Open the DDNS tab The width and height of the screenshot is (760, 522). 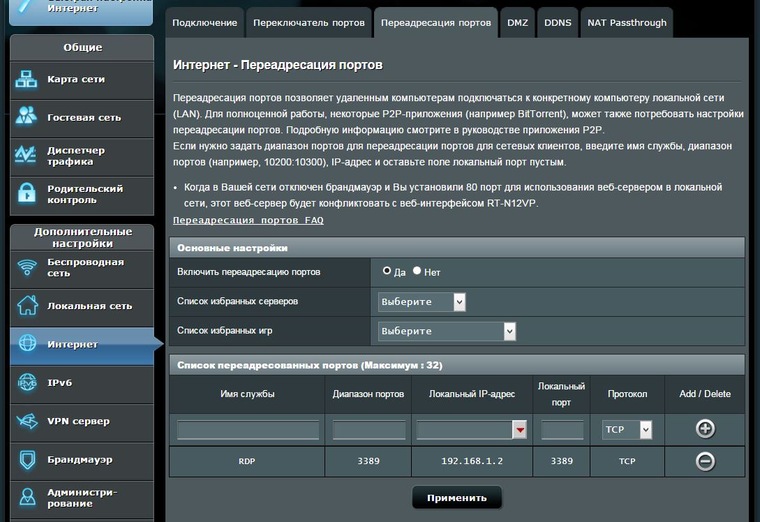coord(557,23)
